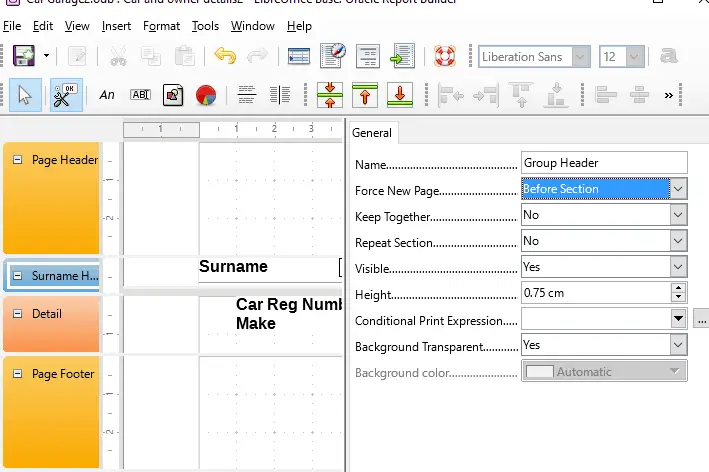Open the Force New Page dropdown
The width and height of the screenshot is (709, 472).
pos(678,189)
